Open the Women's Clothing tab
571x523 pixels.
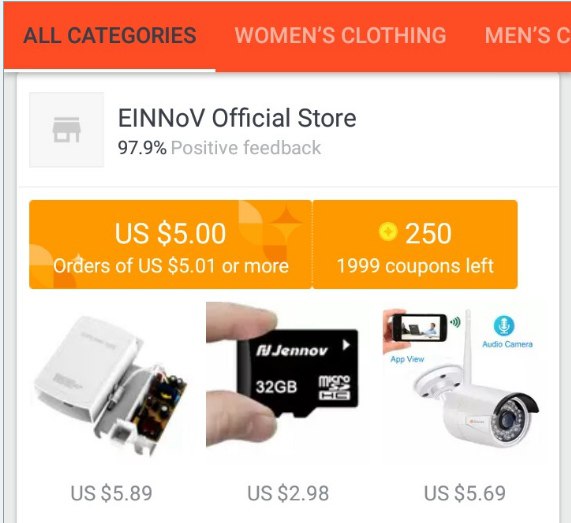click(340, 35)
